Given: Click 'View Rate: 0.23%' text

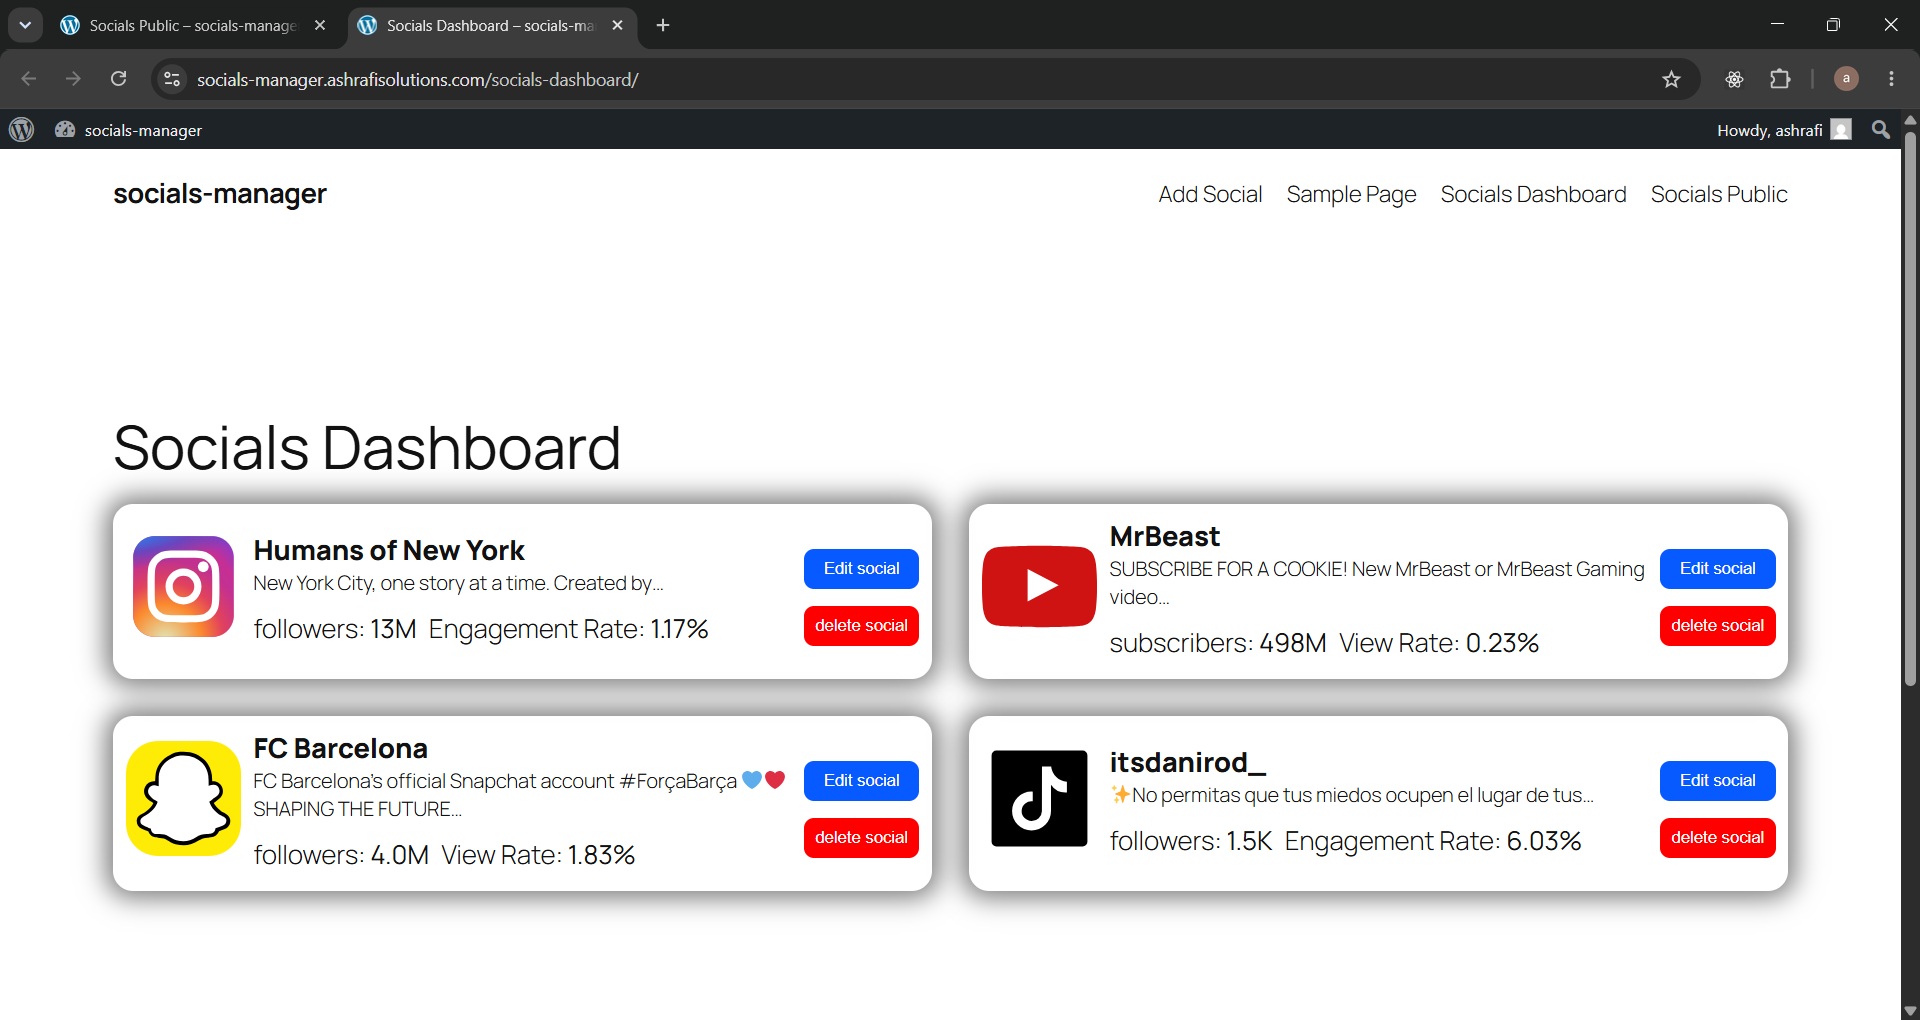Looking at the screenshot, I should (x=1439, y=643).
